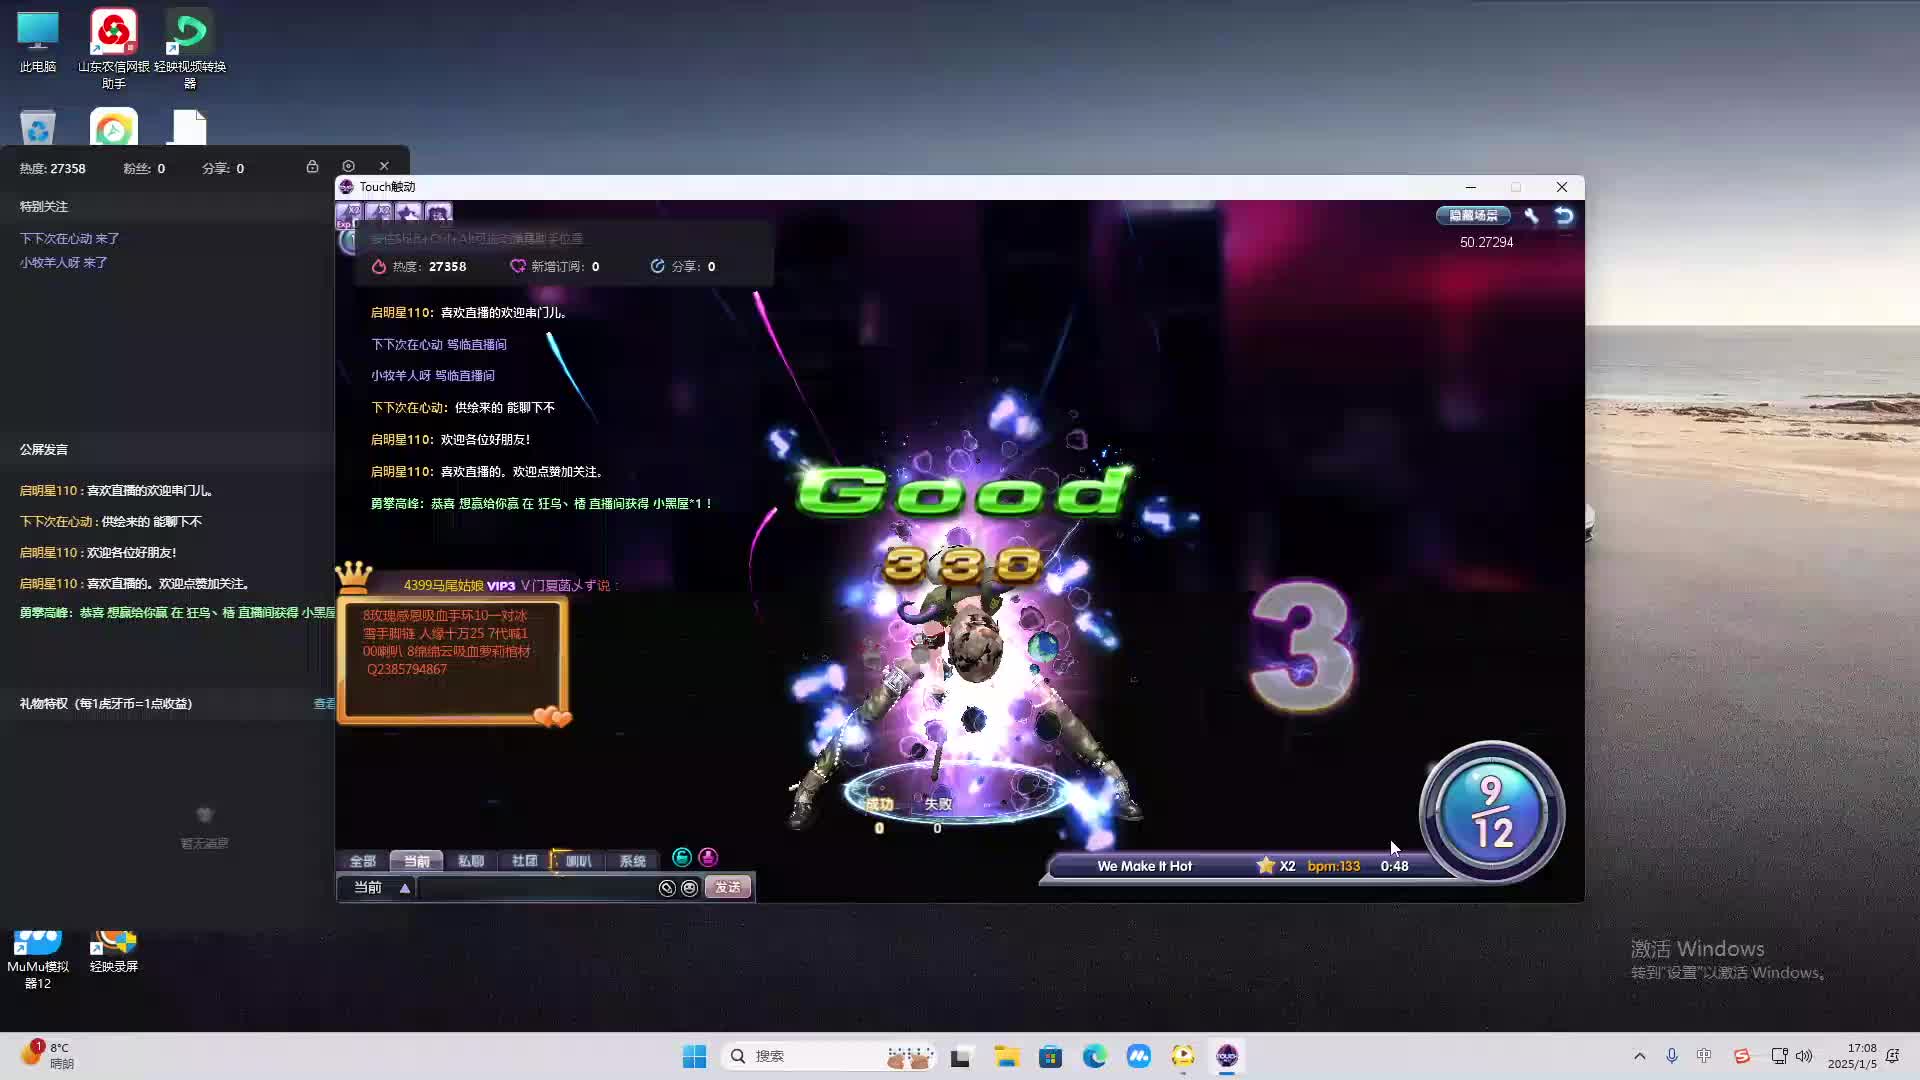Screen dimensions: 1920x1080
Task: Toggle the lock icon in the stream panel header
Action: (x=313, y=166)
